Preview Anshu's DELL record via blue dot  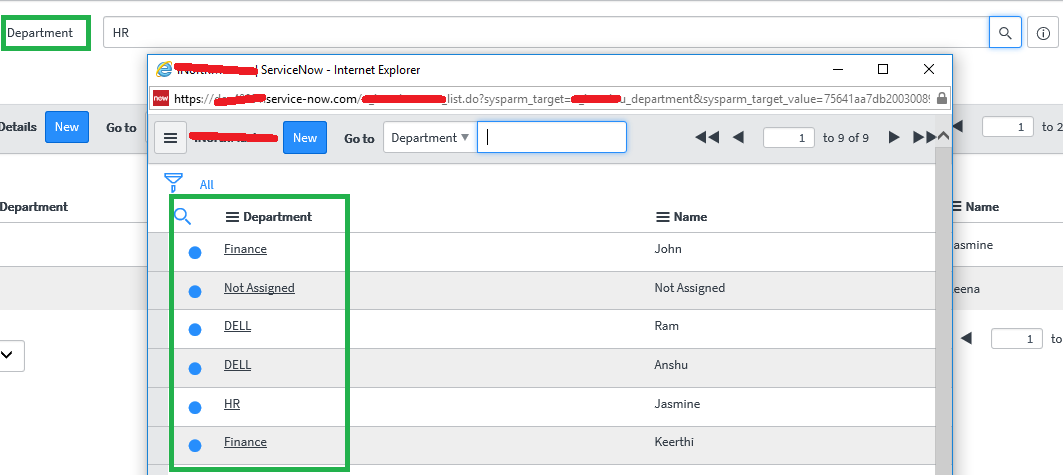coord(195,369)
